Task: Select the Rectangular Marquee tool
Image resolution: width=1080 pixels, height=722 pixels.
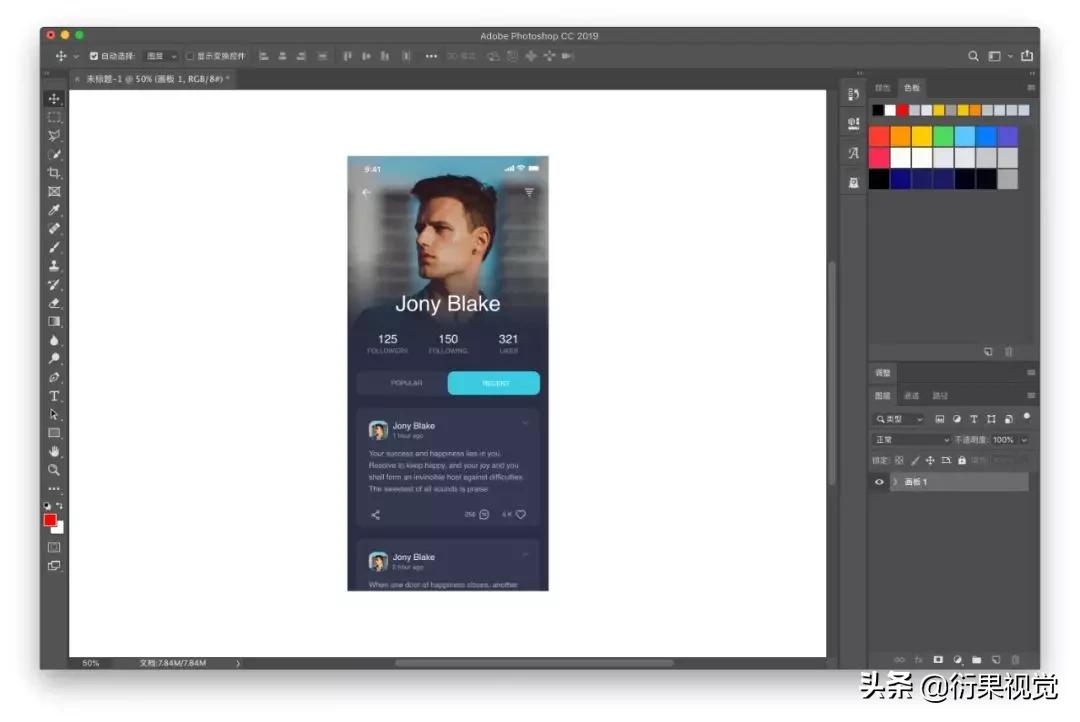Action: coord(54,117)
